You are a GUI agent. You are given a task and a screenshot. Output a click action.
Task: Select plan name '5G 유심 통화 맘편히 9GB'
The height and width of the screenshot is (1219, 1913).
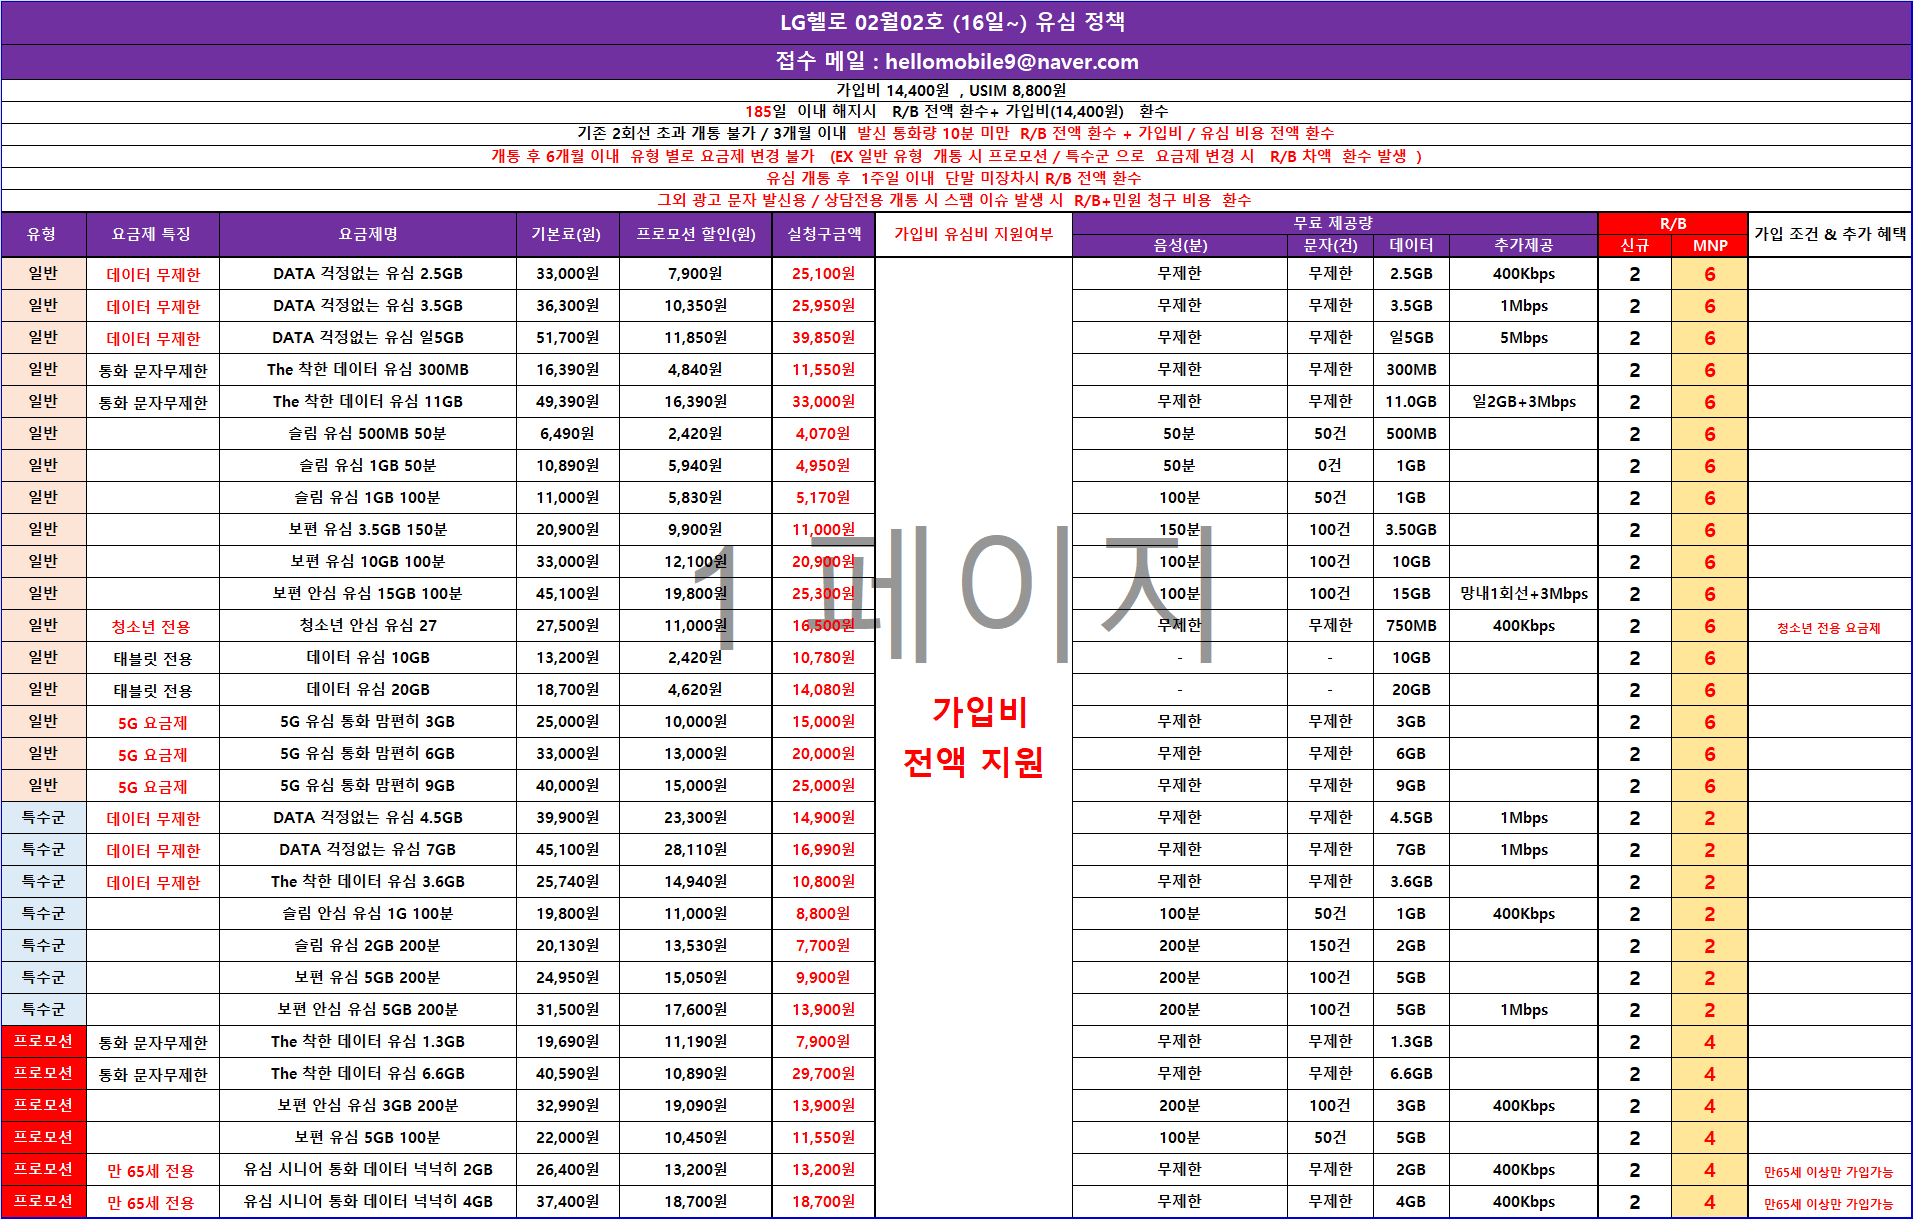[368, 785]
